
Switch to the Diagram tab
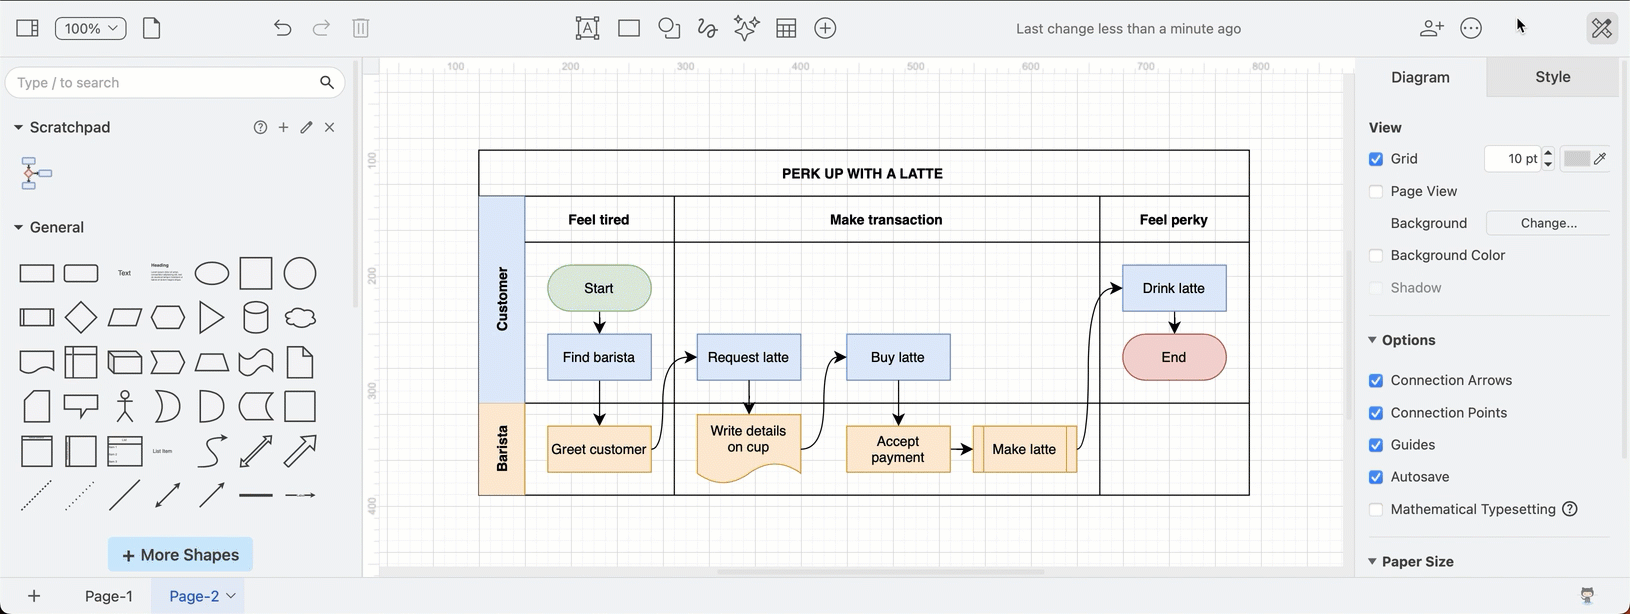1420,77
